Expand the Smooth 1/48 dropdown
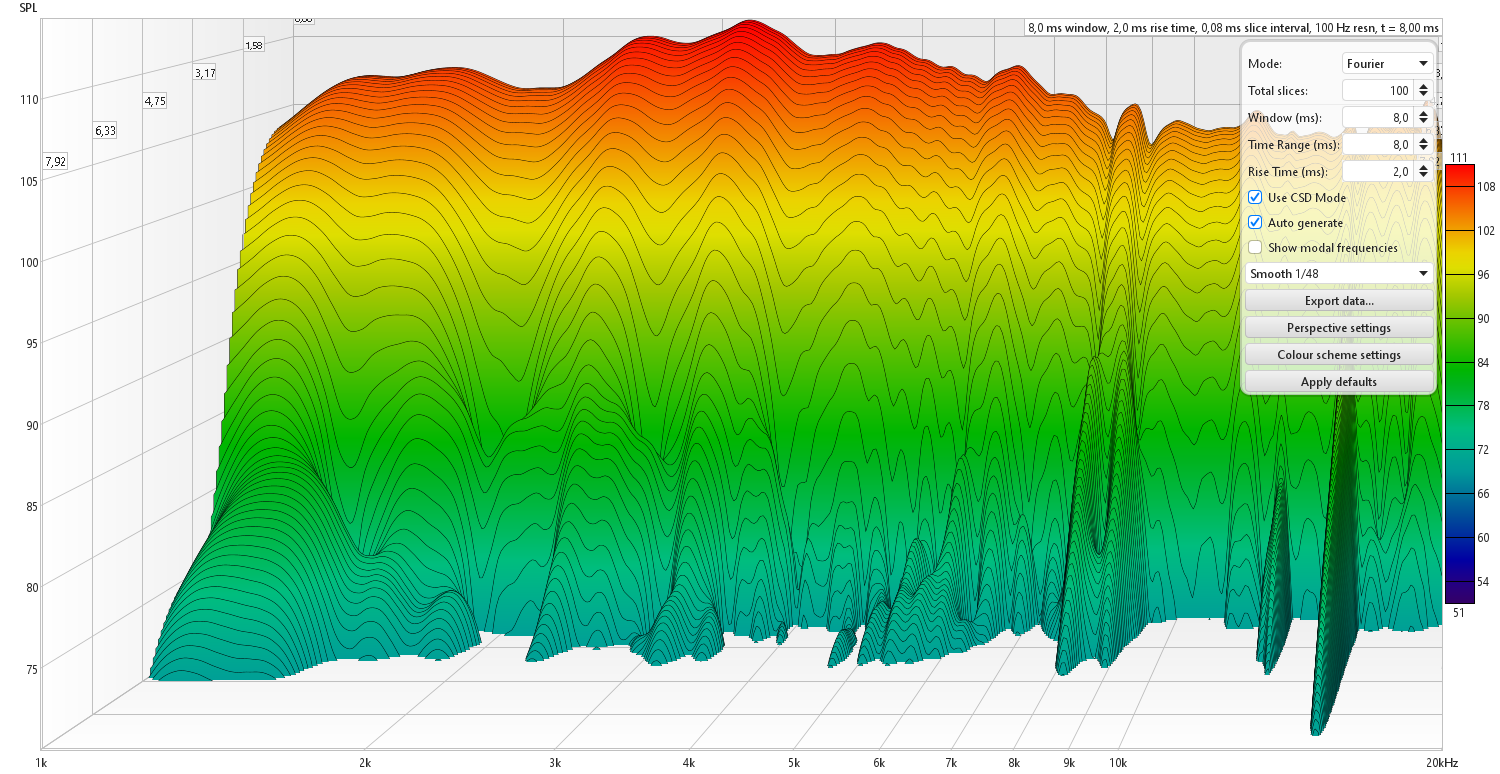1500x774 pixels. coord(1339,274)
